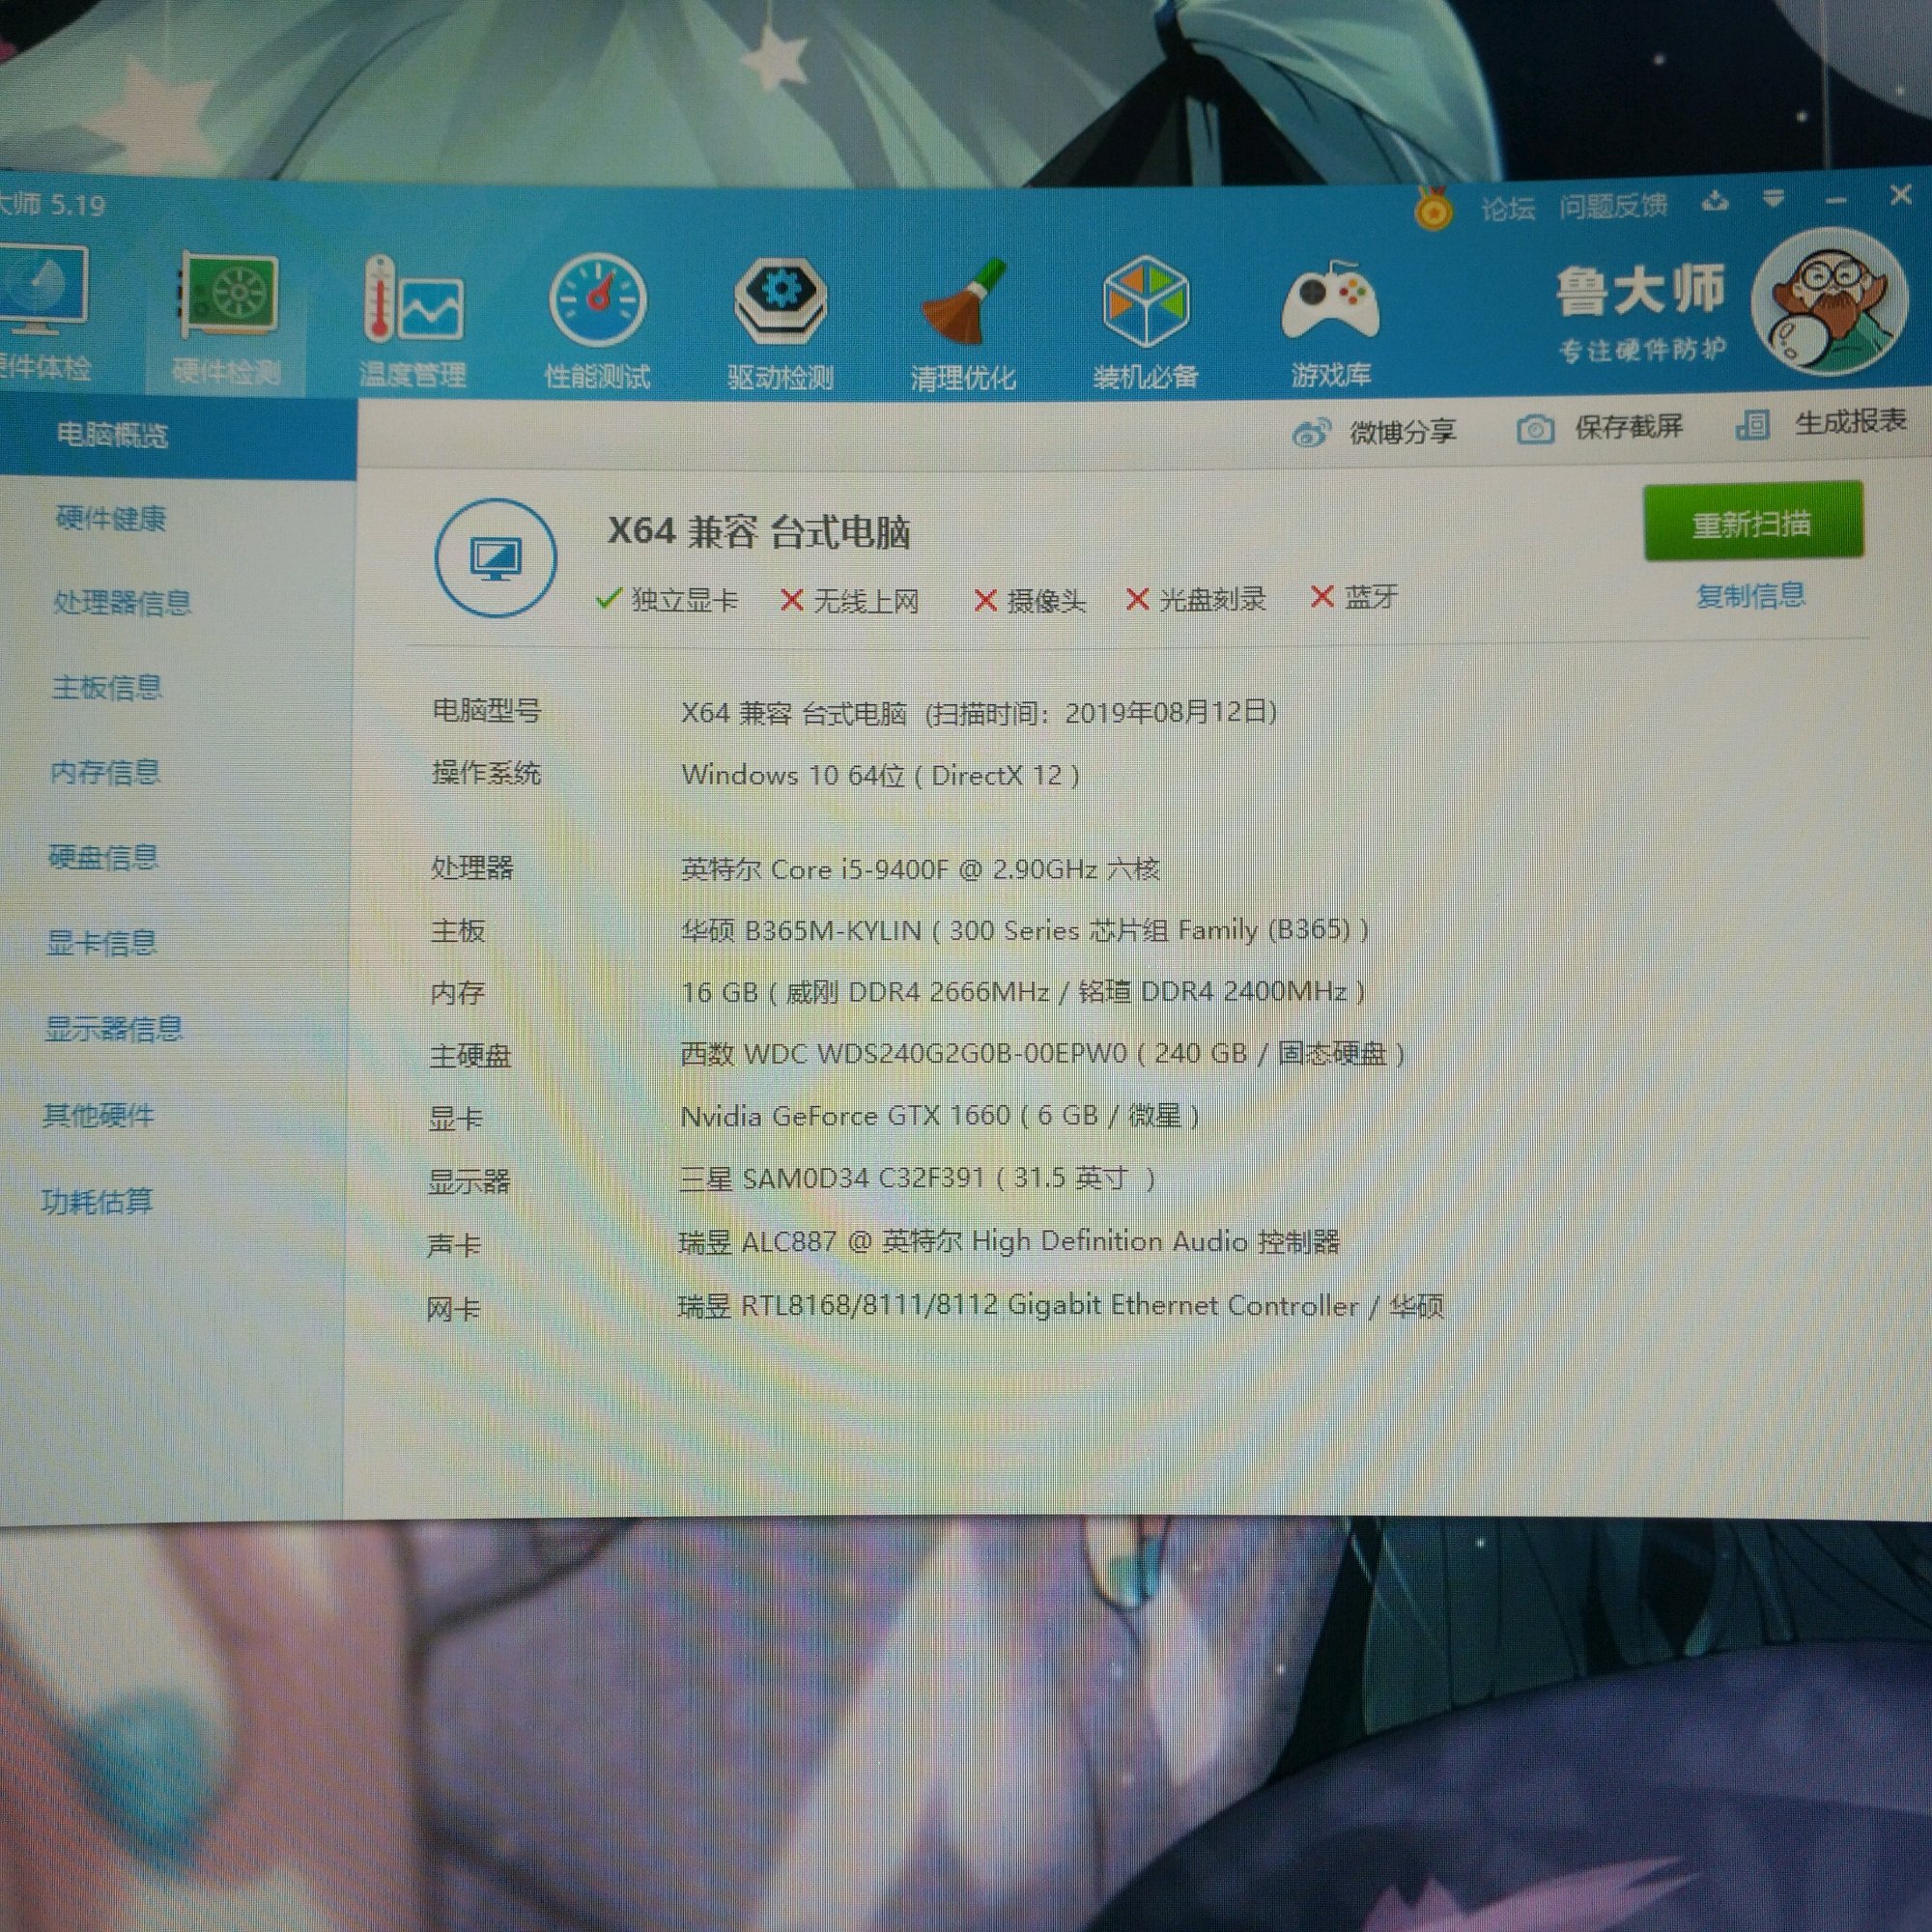This screenshot has height=1932, width=1932.
Task: Select 功耗估算 in sidebar
Action: 97,1200
